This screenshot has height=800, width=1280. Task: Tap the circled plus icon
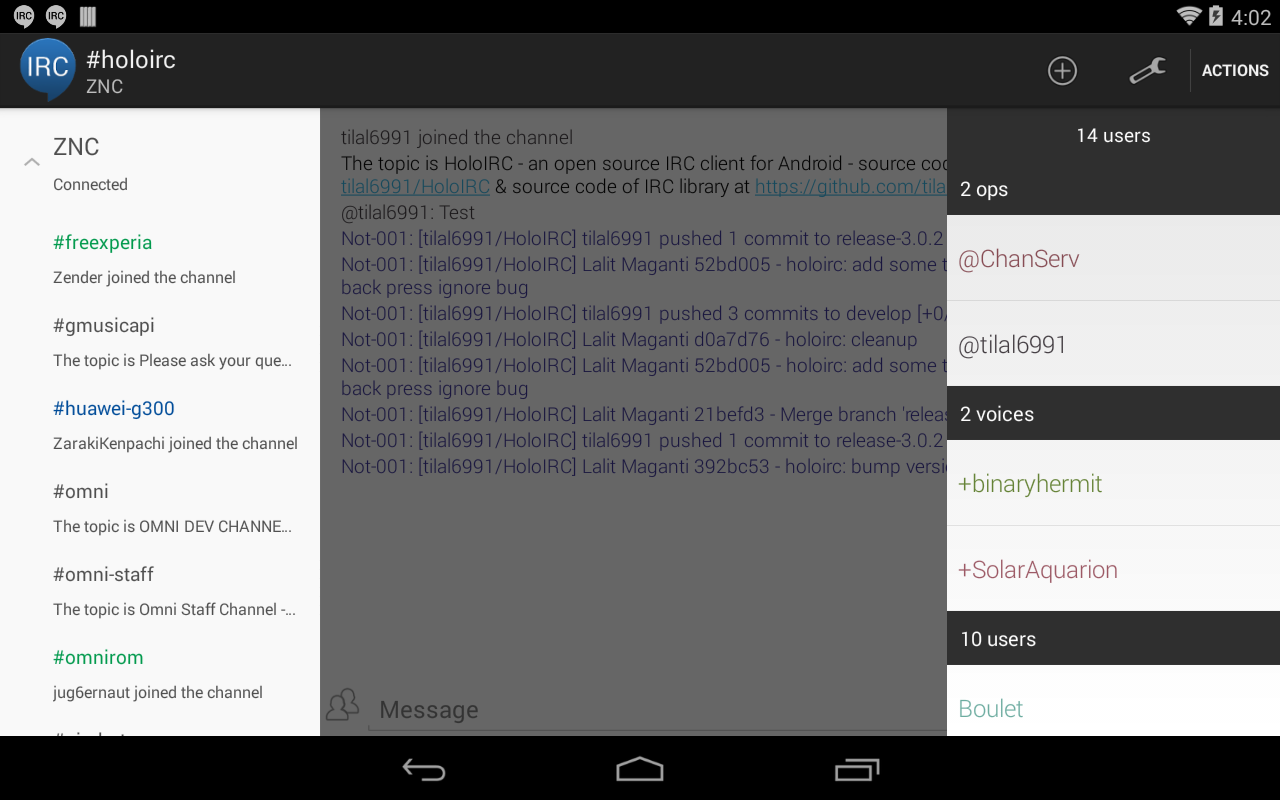pyautogui.click(x=1062, y=70)
